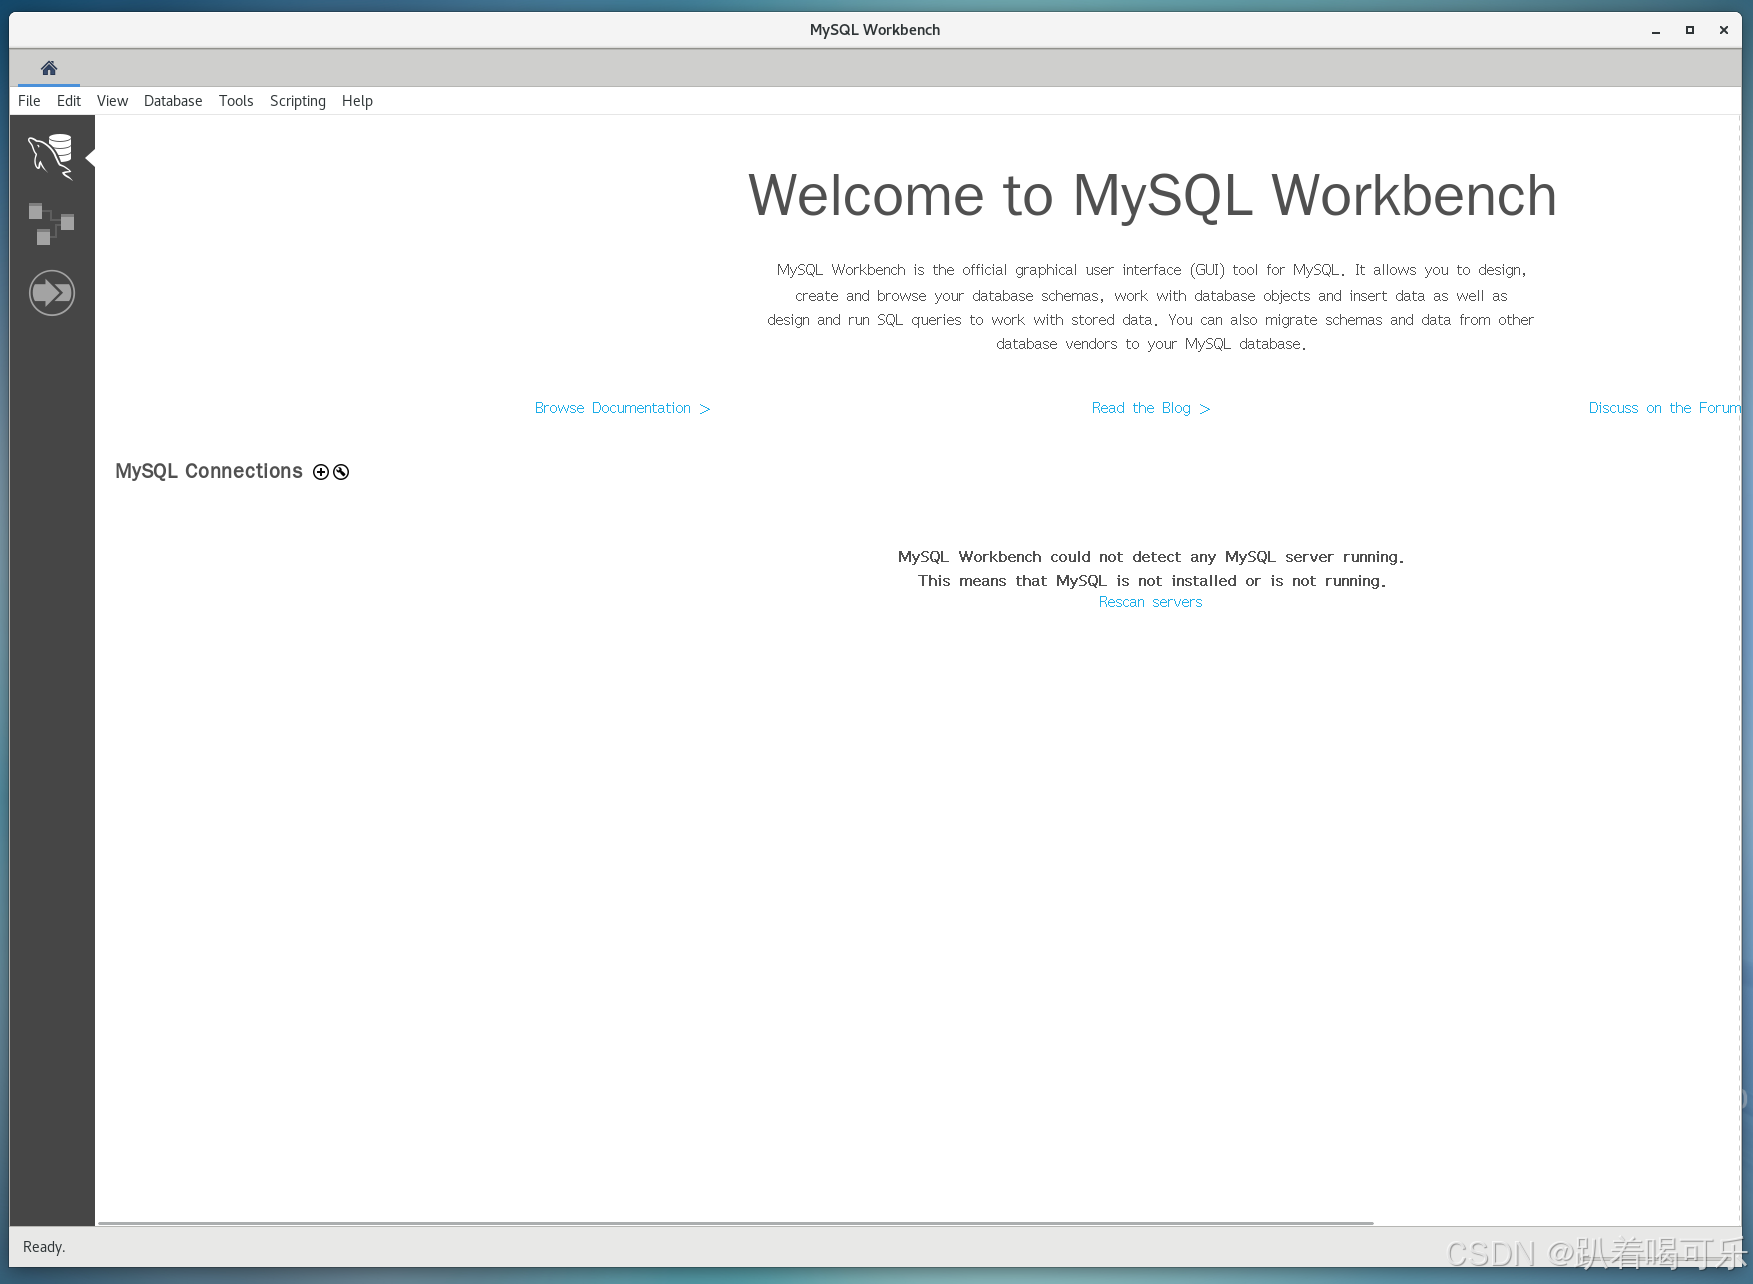Follow the Read the Blog link
This screenshot has height=1284, width=1753.
(x=1151, y=408)
